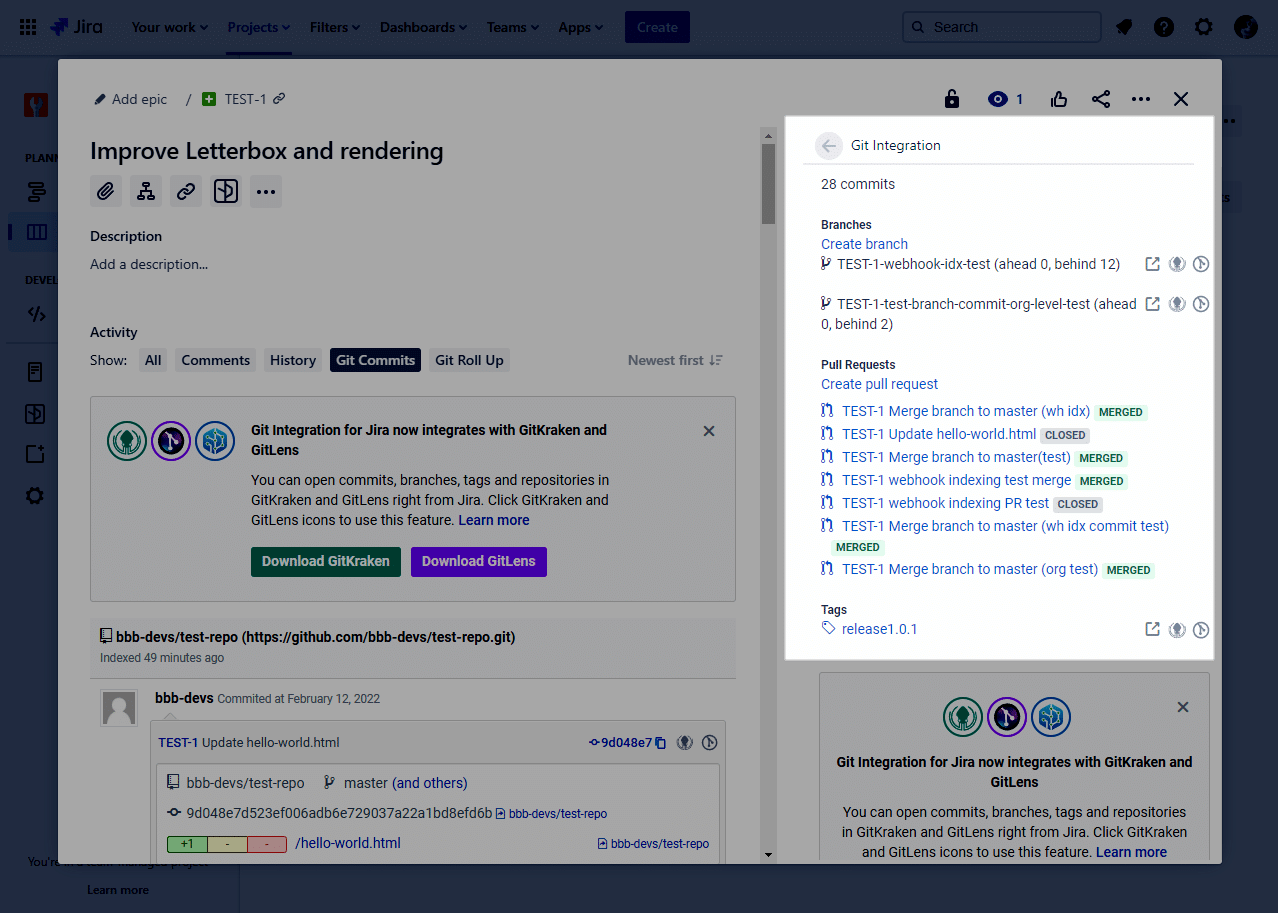Copy commit hash 9d048e7 icon

click(x=661, y=743)
